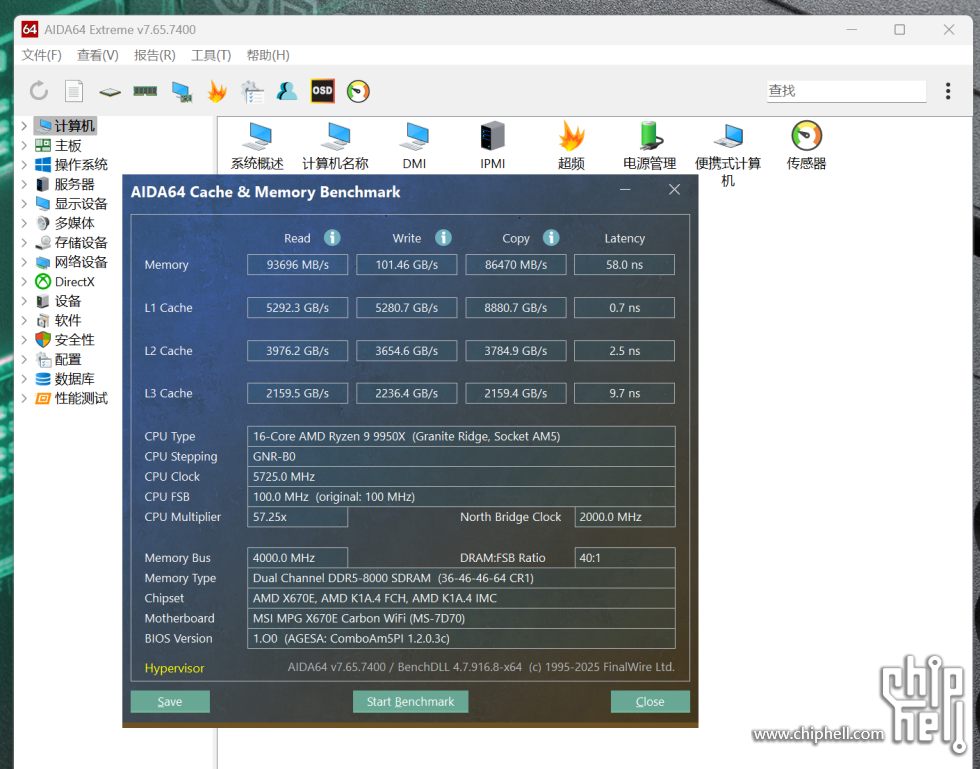This screenshot has width=980, height=769.
Task: Expand the 主板 tree node
Action: point(24,146)
